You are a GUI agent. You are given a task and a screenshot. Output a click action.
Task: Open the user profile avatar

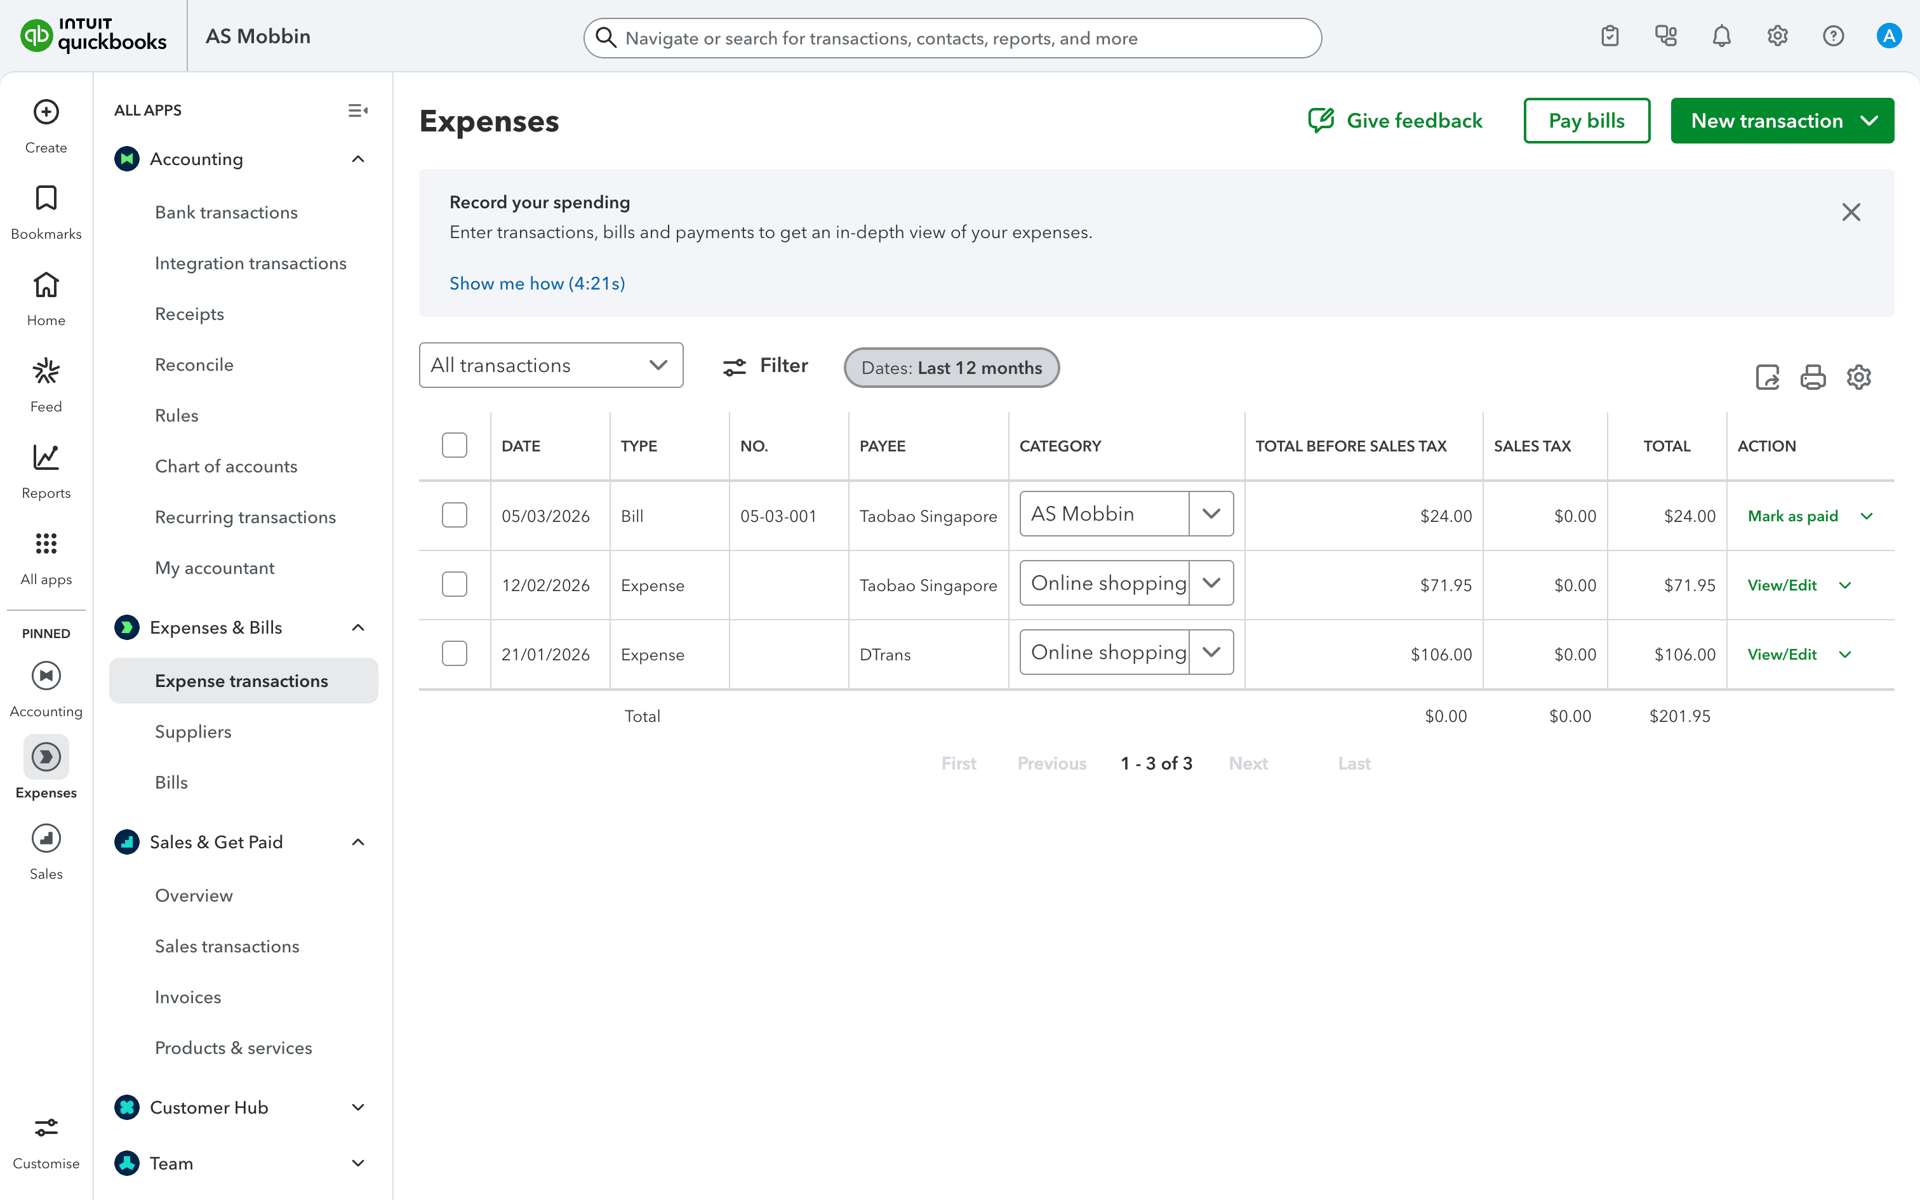[x=1889, y=36]
